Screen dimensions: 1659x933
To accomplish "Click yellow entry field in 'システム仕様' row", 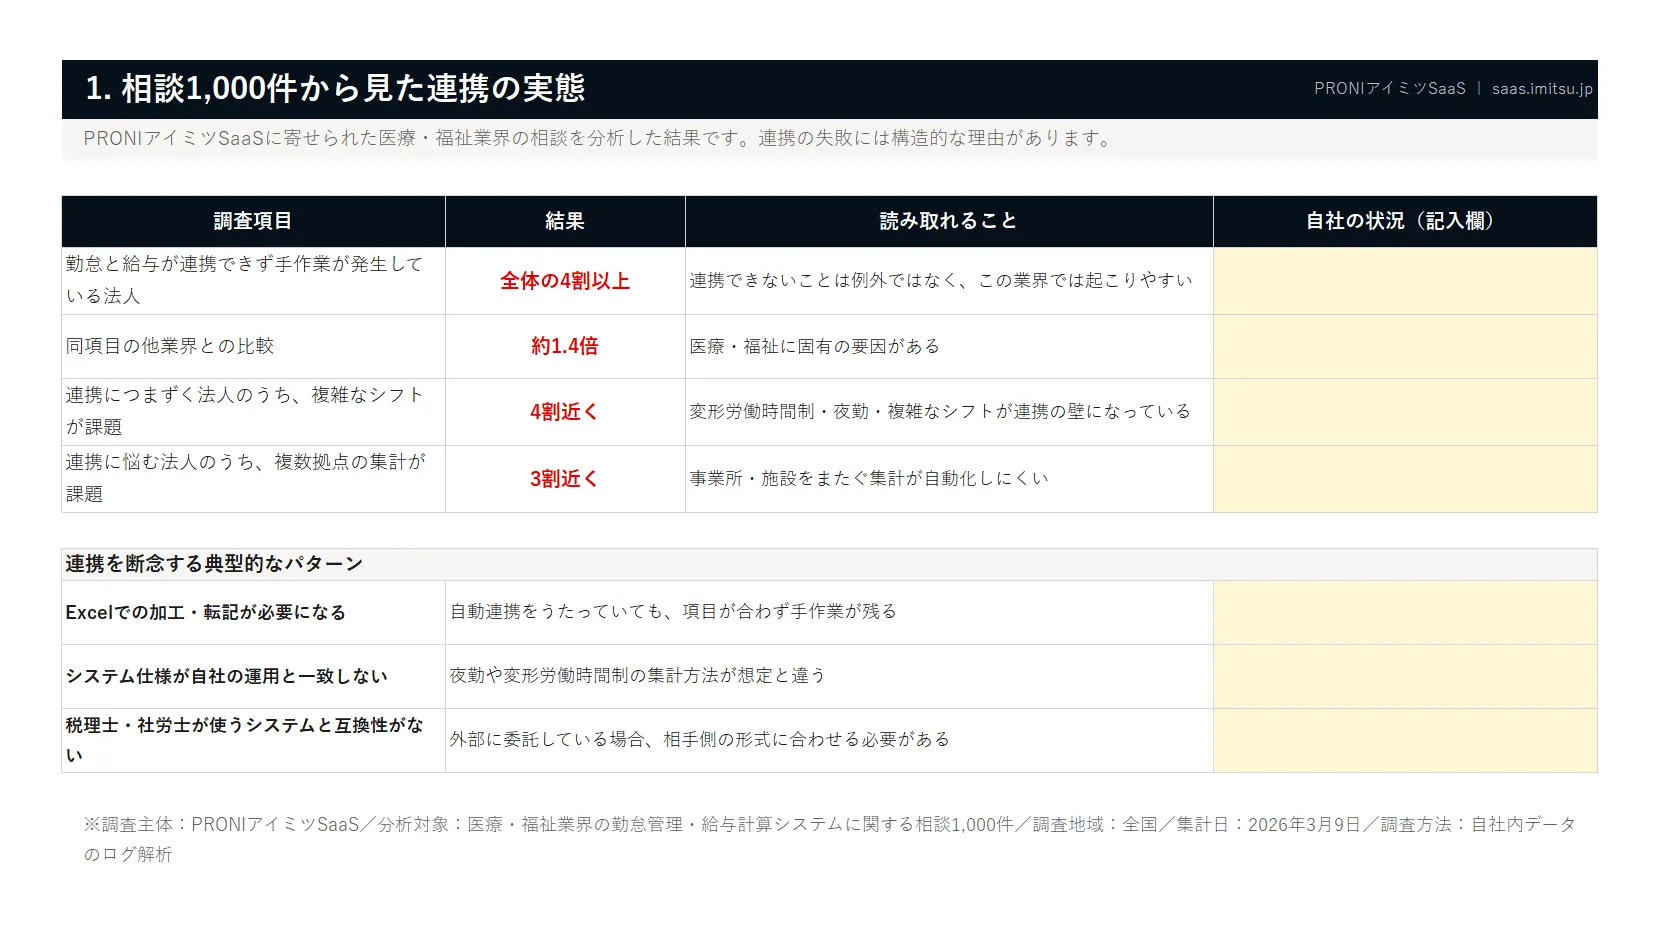I will [x=1405, y=676].
